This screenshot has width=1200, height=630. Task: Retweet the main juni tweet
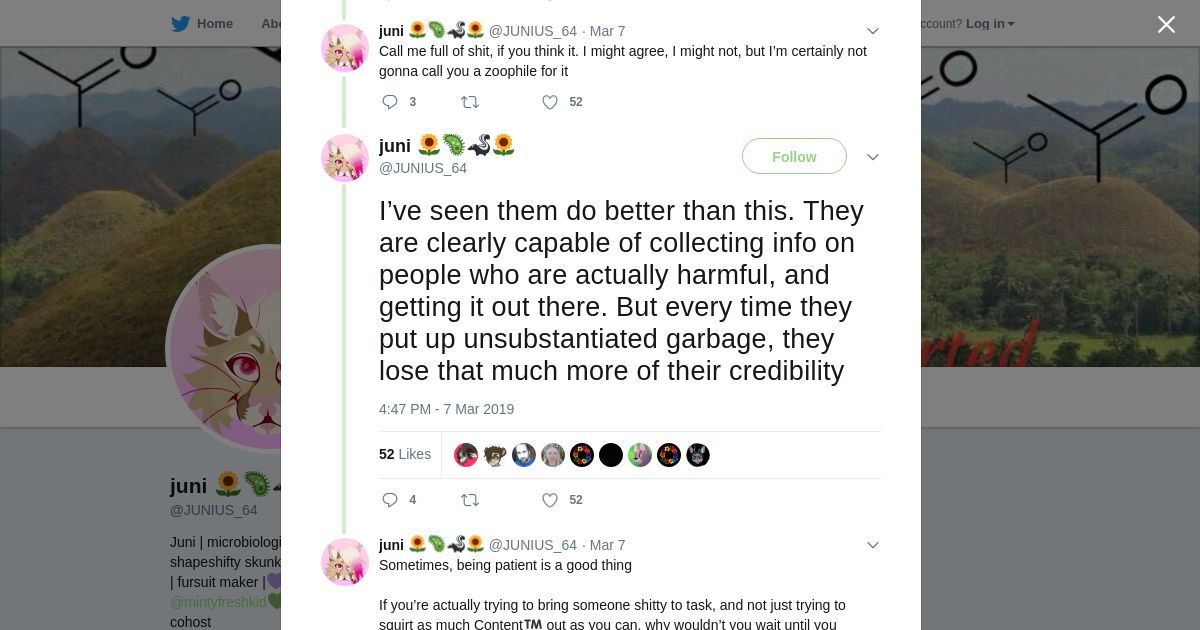point(469,500)
